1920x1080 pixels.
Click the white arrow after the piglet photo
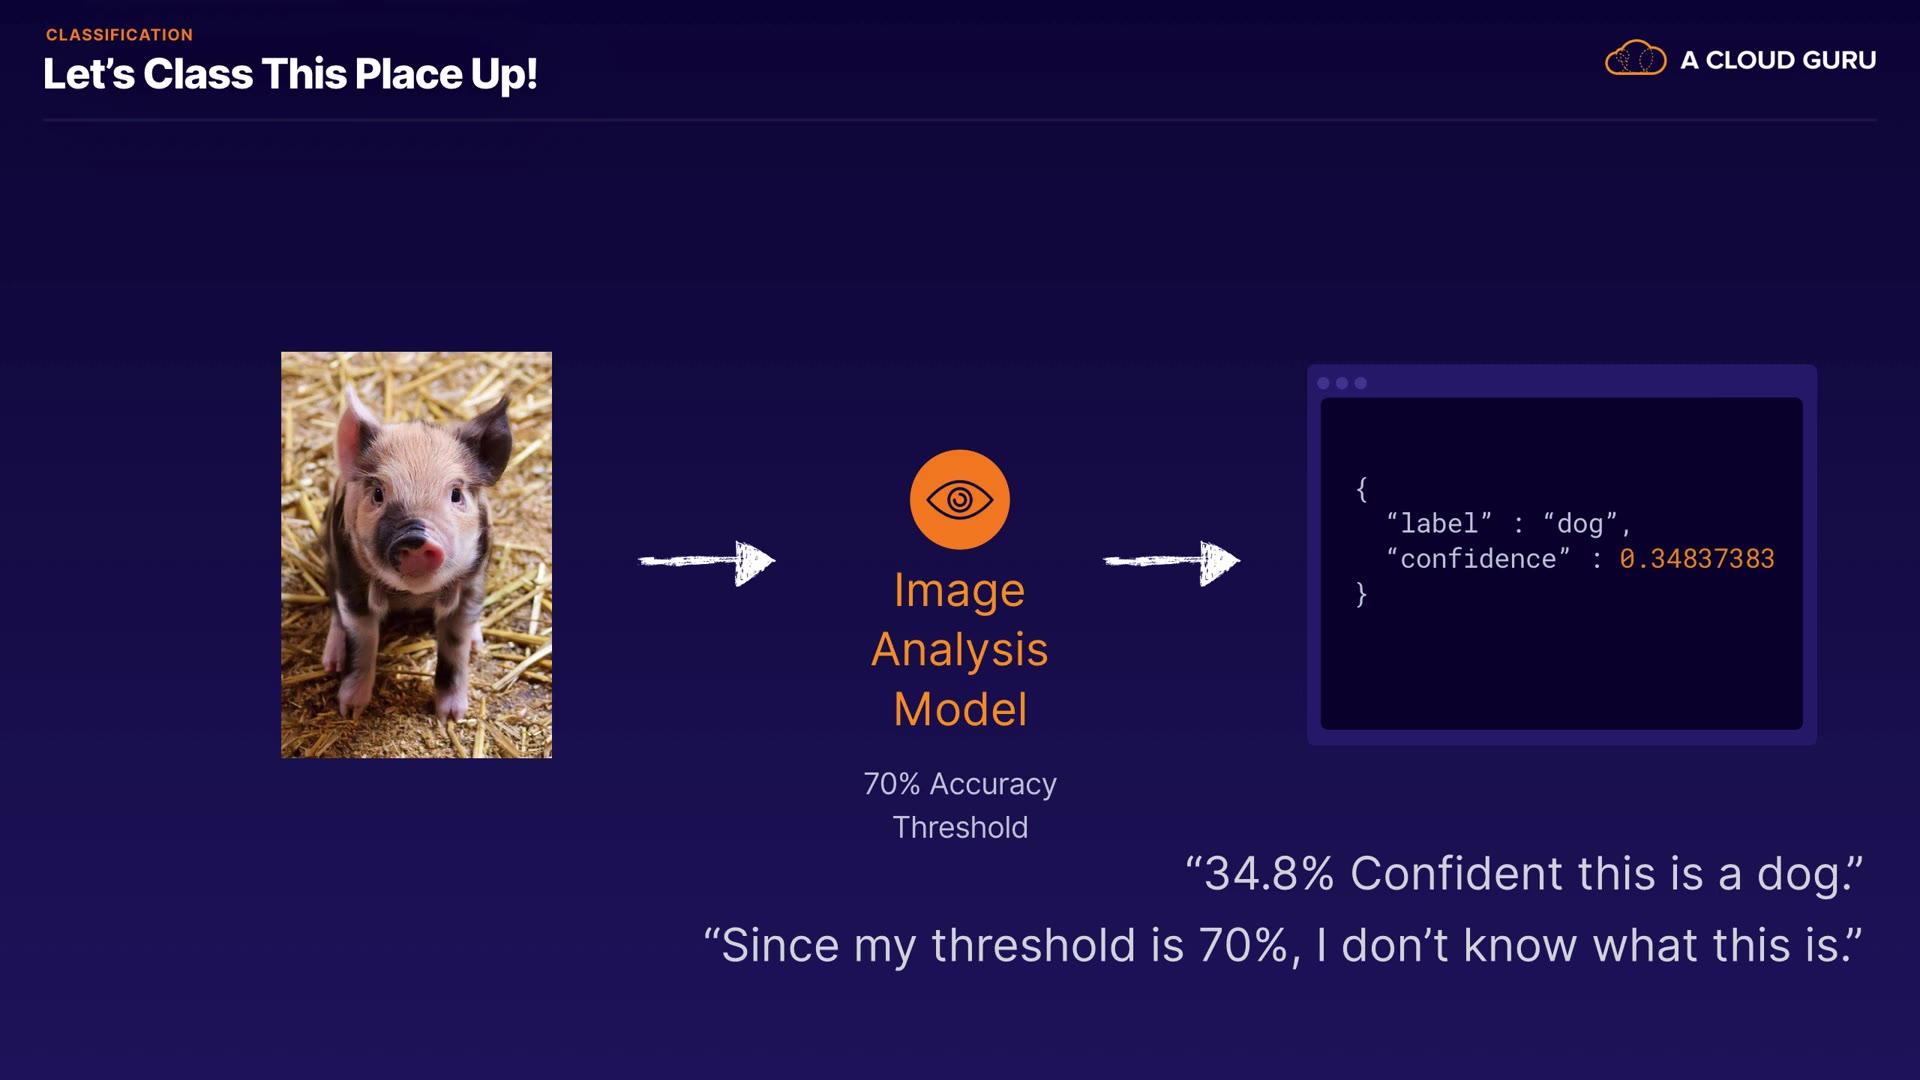click(707, 562)
